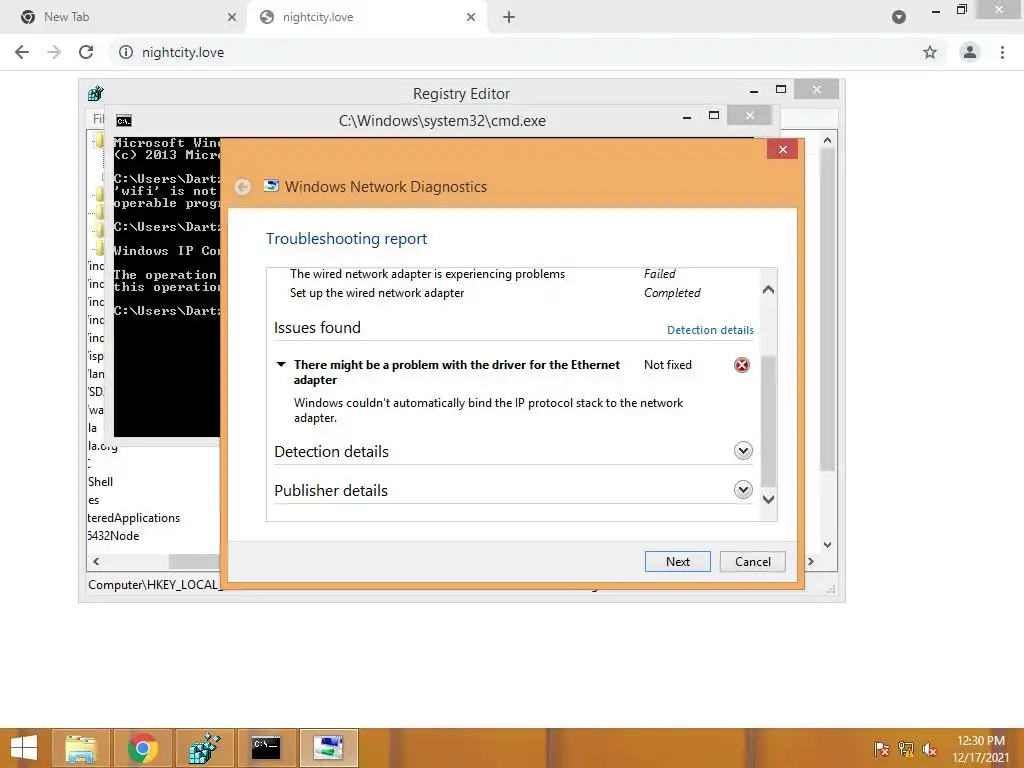1024x768 pixels.
Task: Close the nightcity.love browser tab
Action: 471,18
